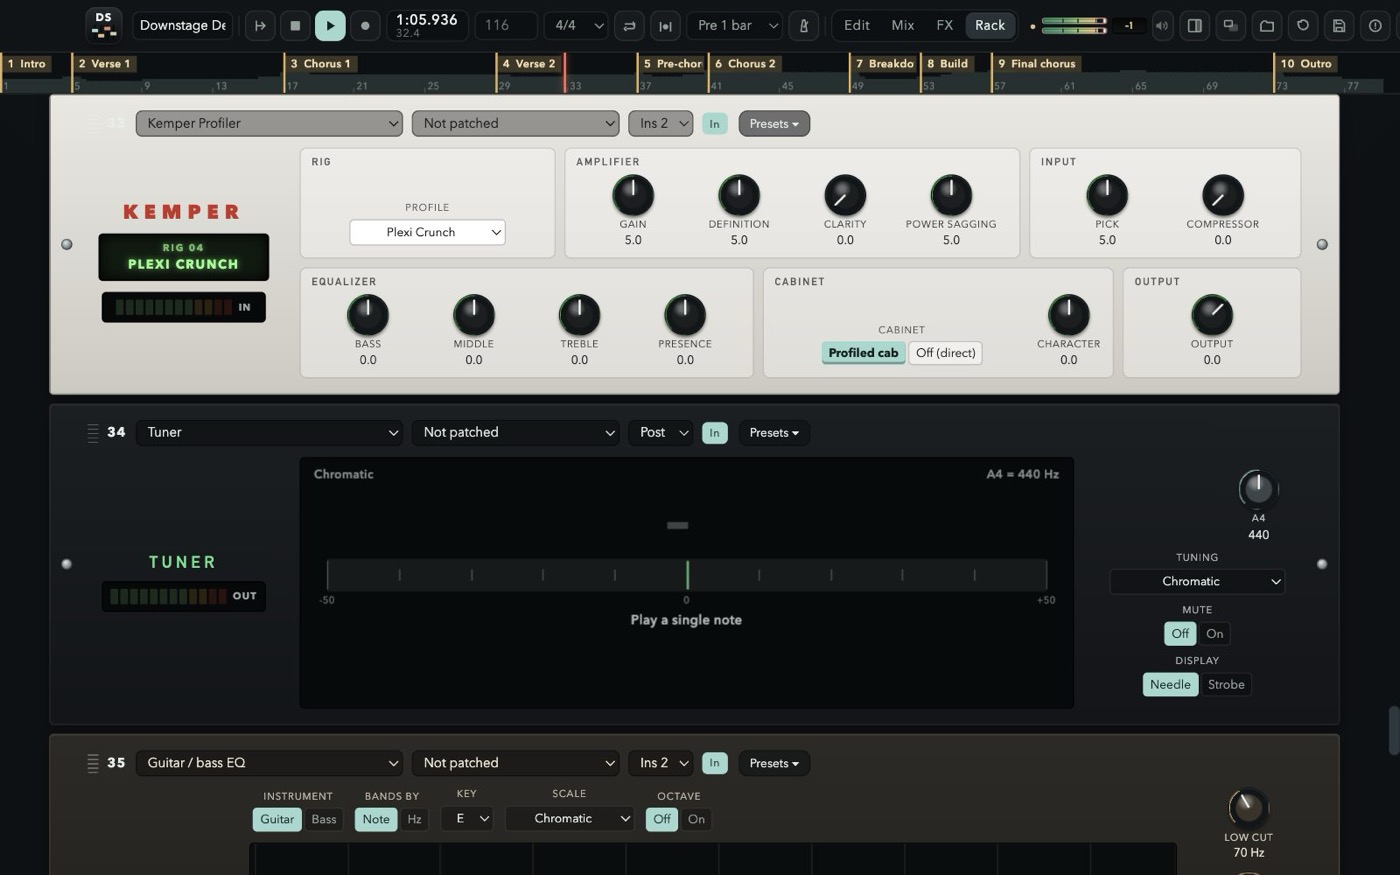Switch to the Edit view tab
Image resolution: width=1400 pixels, height=875 pixels.
(x=856, y=26)
